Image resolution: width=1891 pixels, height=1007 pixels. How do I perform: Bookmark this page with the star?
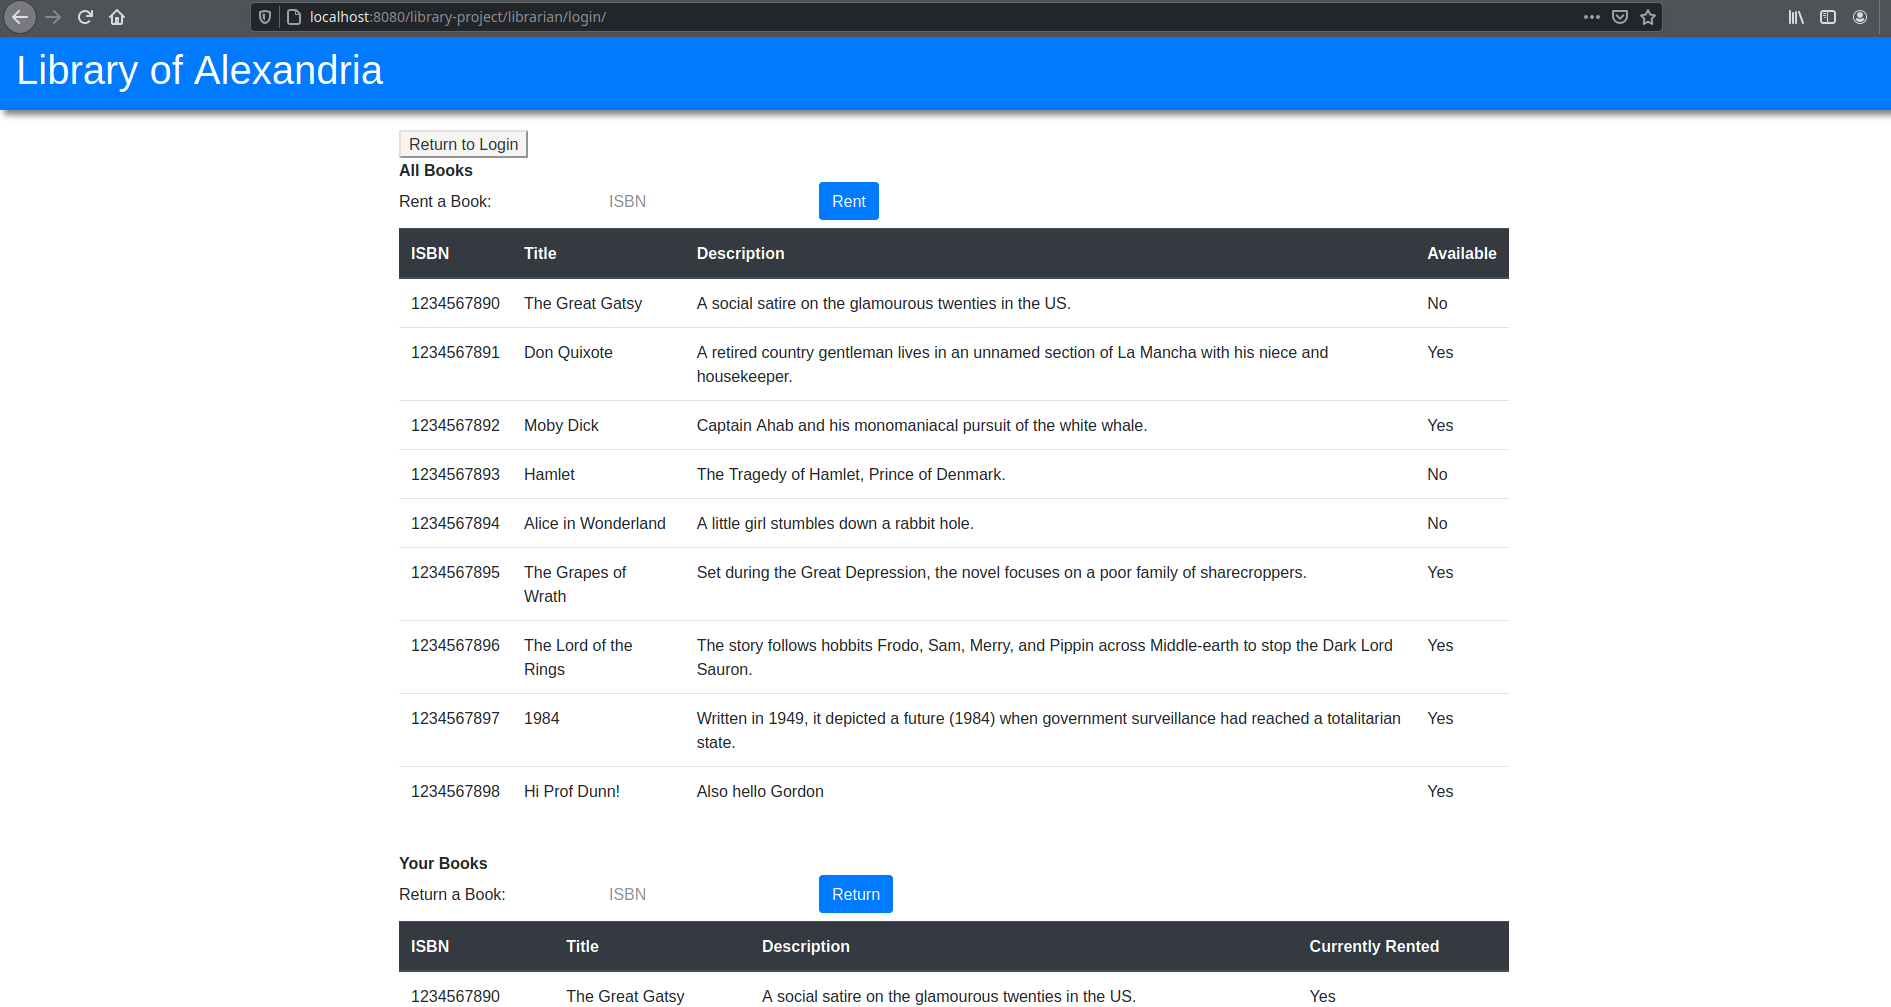1648,17
